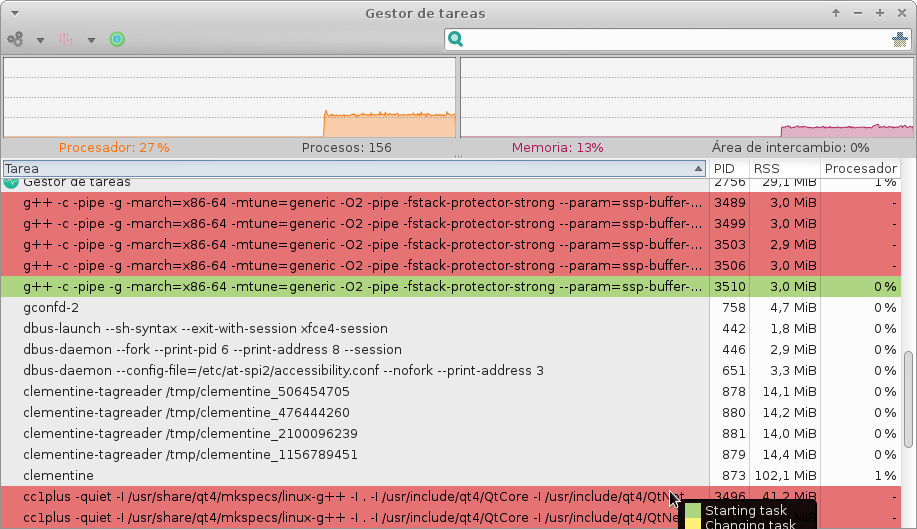The height and width of the screenshot is (529, 917).
Task: Expand the dropdown arrow next to the gear icon
Action: point(40,40)
